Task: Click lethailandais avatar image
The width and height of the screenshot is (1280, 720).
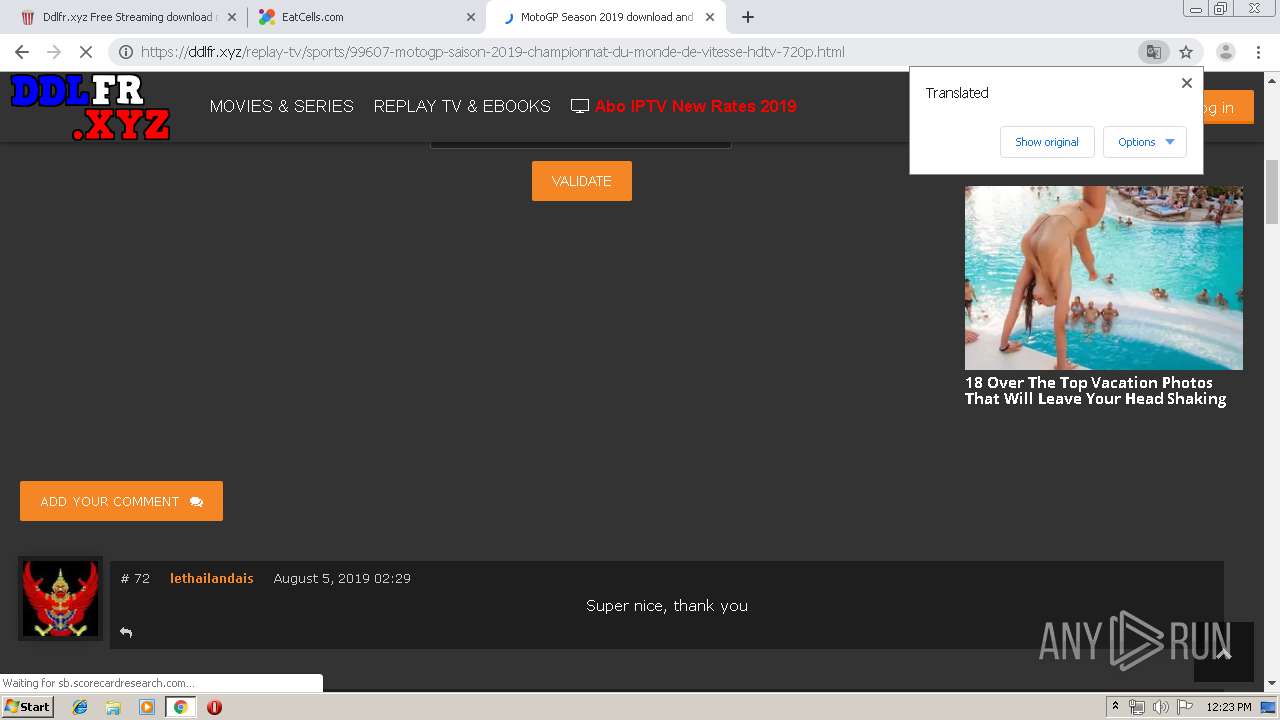Action: 60,598
